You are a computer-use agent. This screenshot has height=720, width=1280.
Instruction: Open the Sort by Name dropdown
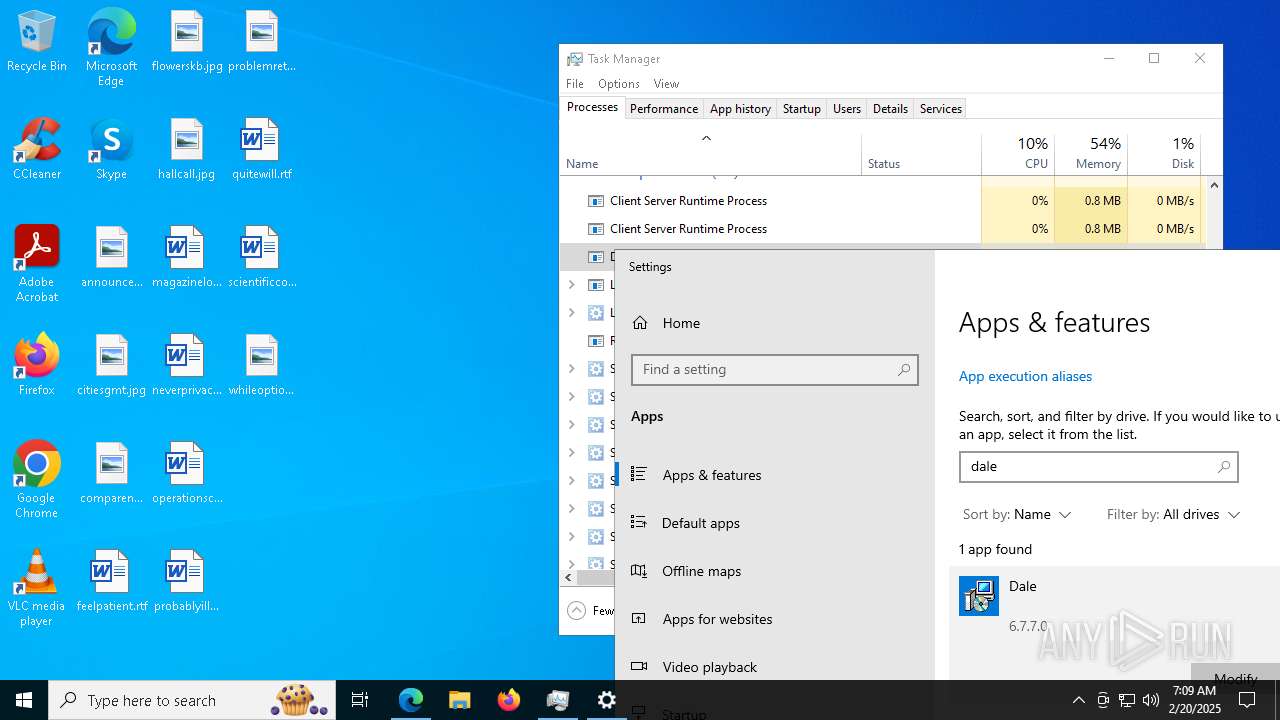pyautogui.click(x=1017, y=514)
